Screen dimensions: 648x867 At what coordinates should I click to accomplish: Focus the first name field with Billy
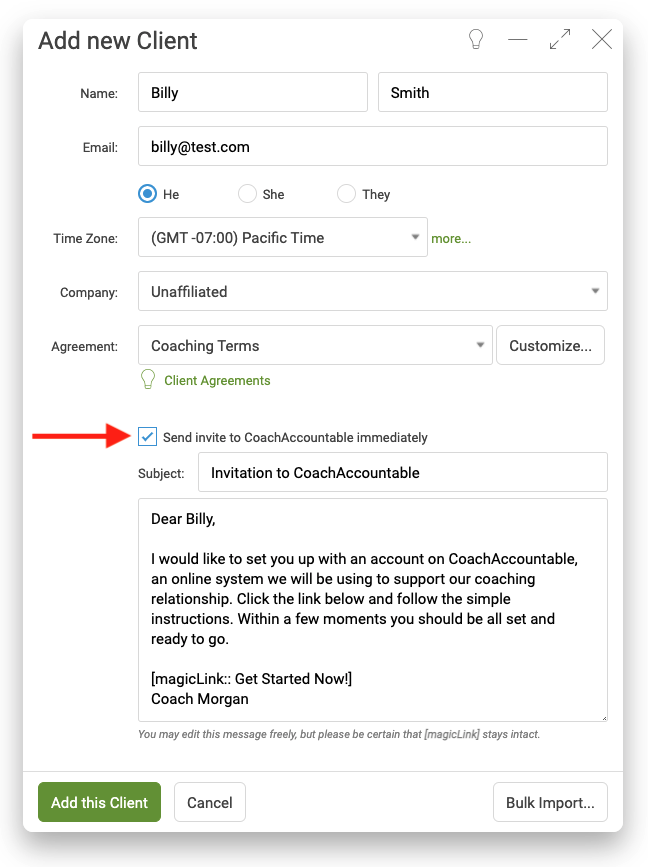coord(253,92)
